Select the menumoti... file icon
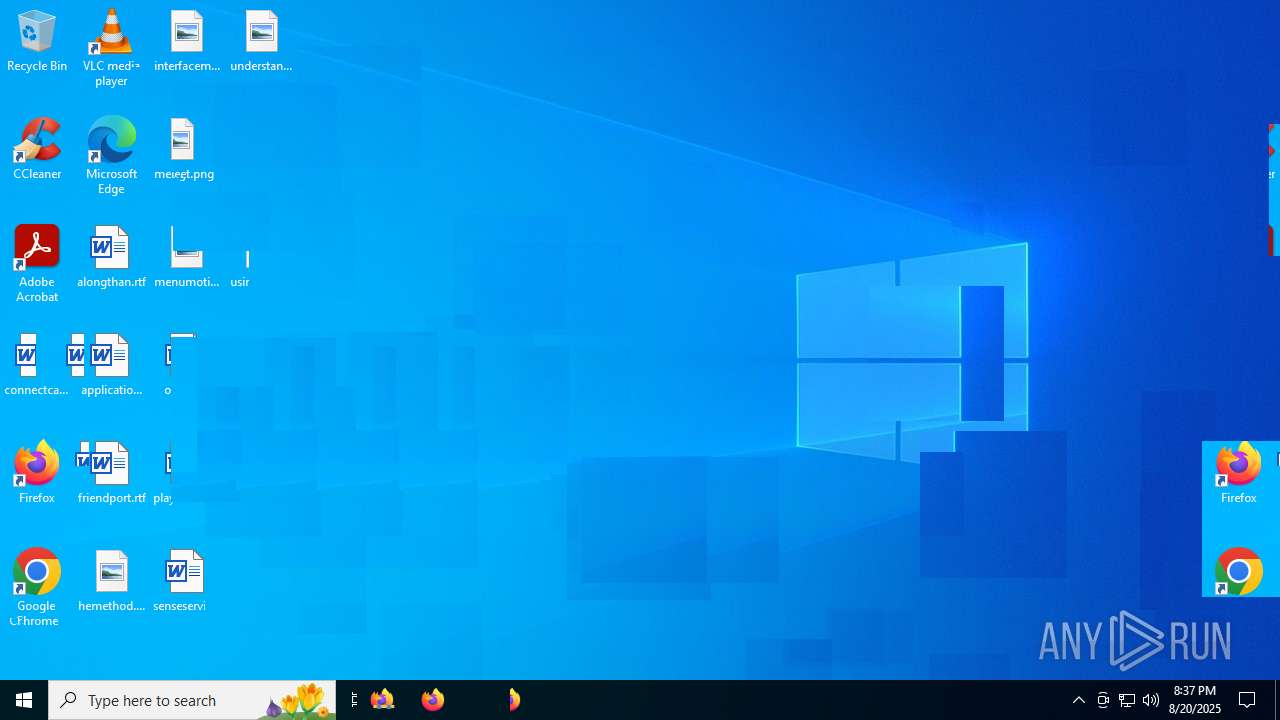This screenshot has height=720, width=1280. pos(187,257)
